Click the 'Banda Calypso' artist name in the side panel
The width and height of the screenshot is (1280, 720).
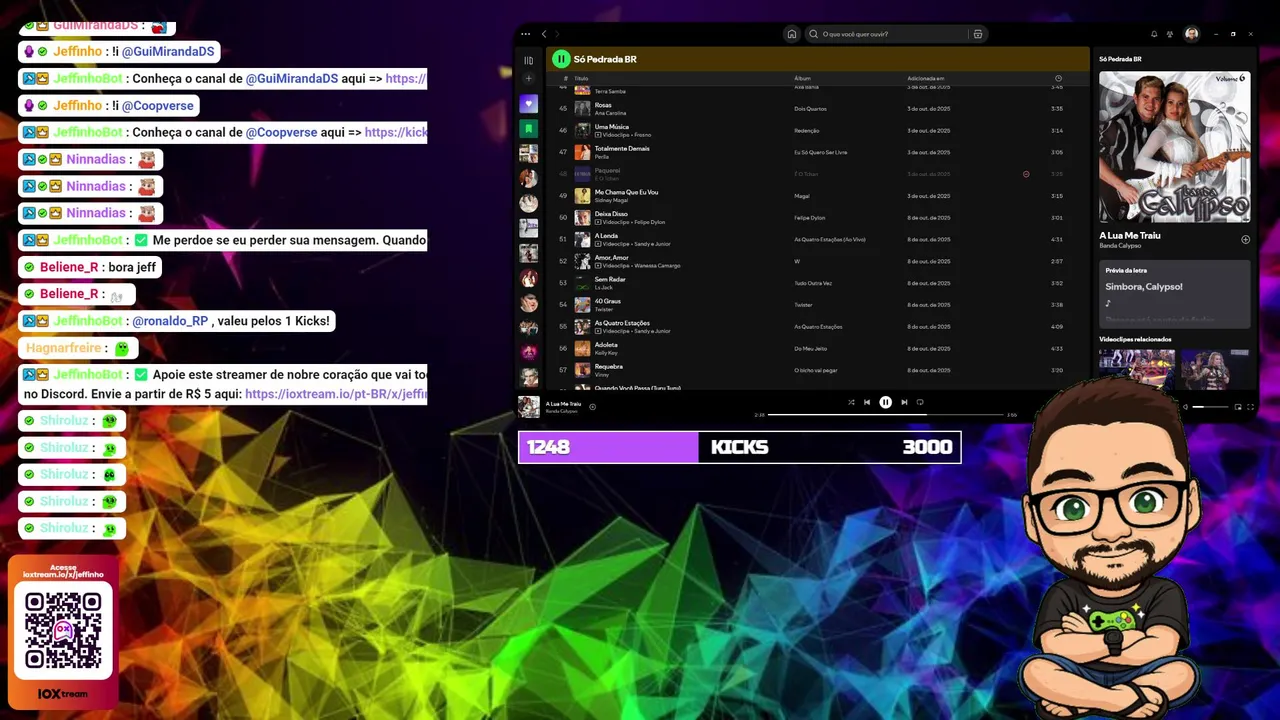(1120, 246)
